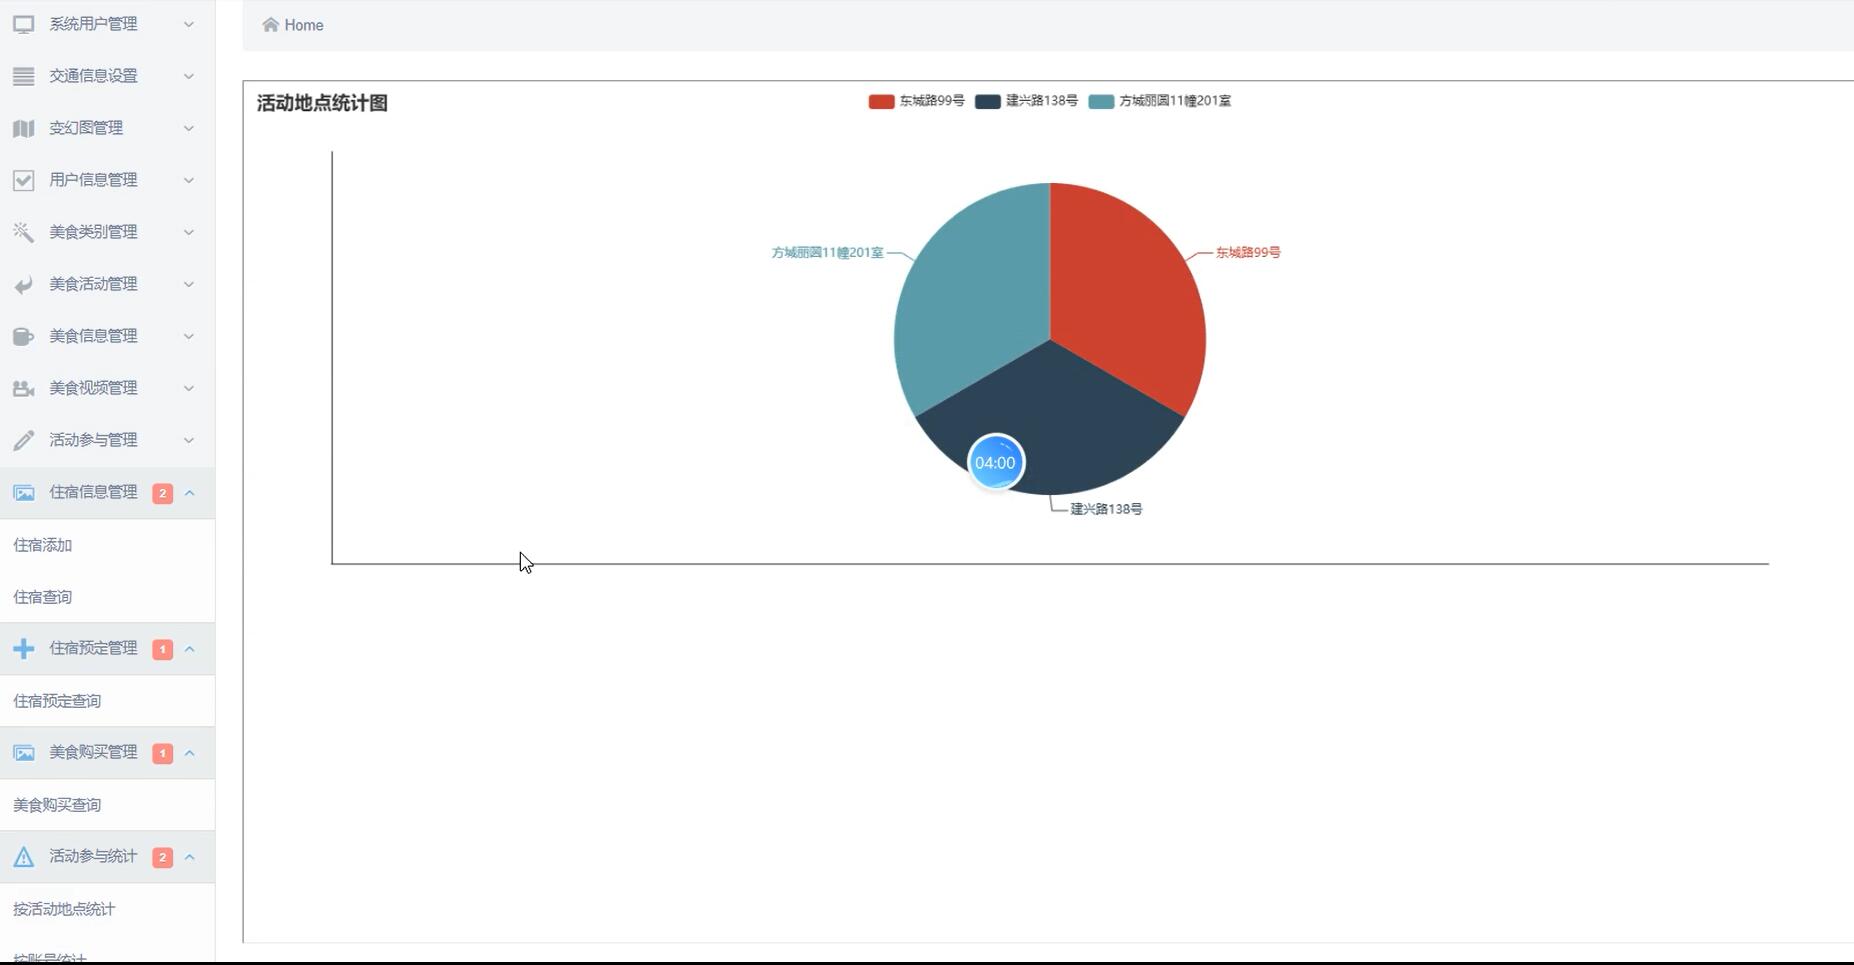Image resolution: width=1854 pixels, height=965 pixels.
Task: Collapse the 住宿信息管理 section chevron
Action: [x=189, y=493]
